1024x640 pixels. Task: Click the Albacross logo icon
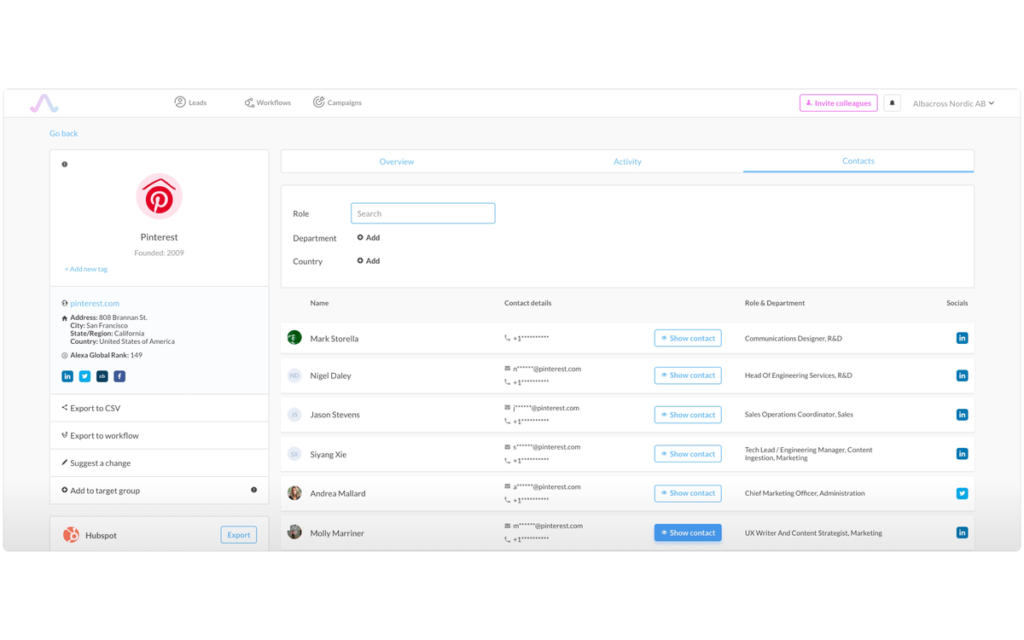(x=44, y=103)
